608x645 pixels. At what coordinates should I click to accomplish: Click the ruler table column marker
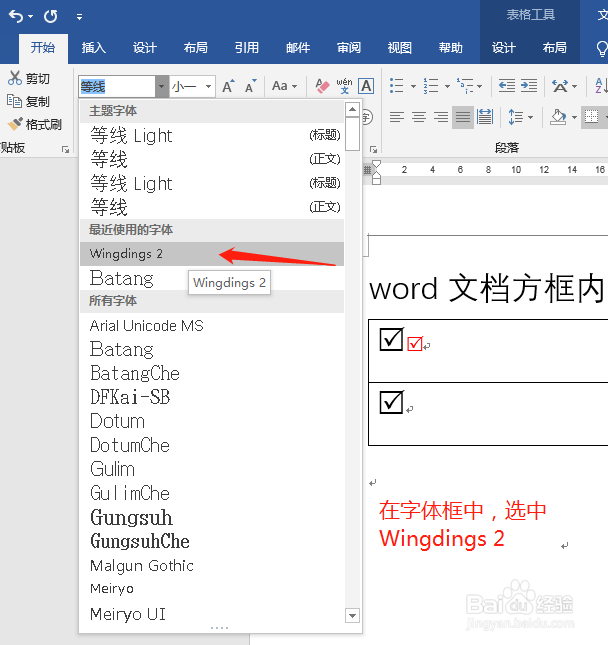click(367, 170)
